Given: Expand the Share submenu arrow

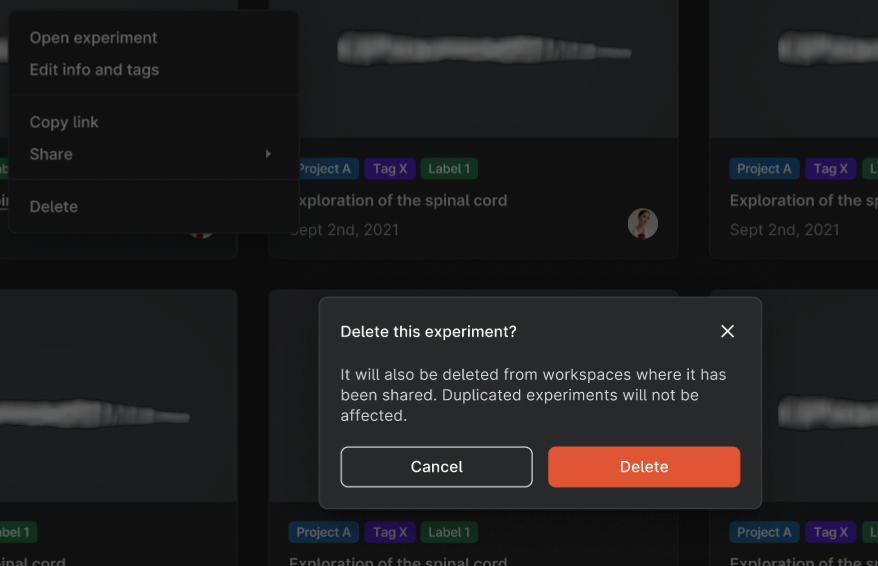Looking at the screenshot, I should 268,154.
